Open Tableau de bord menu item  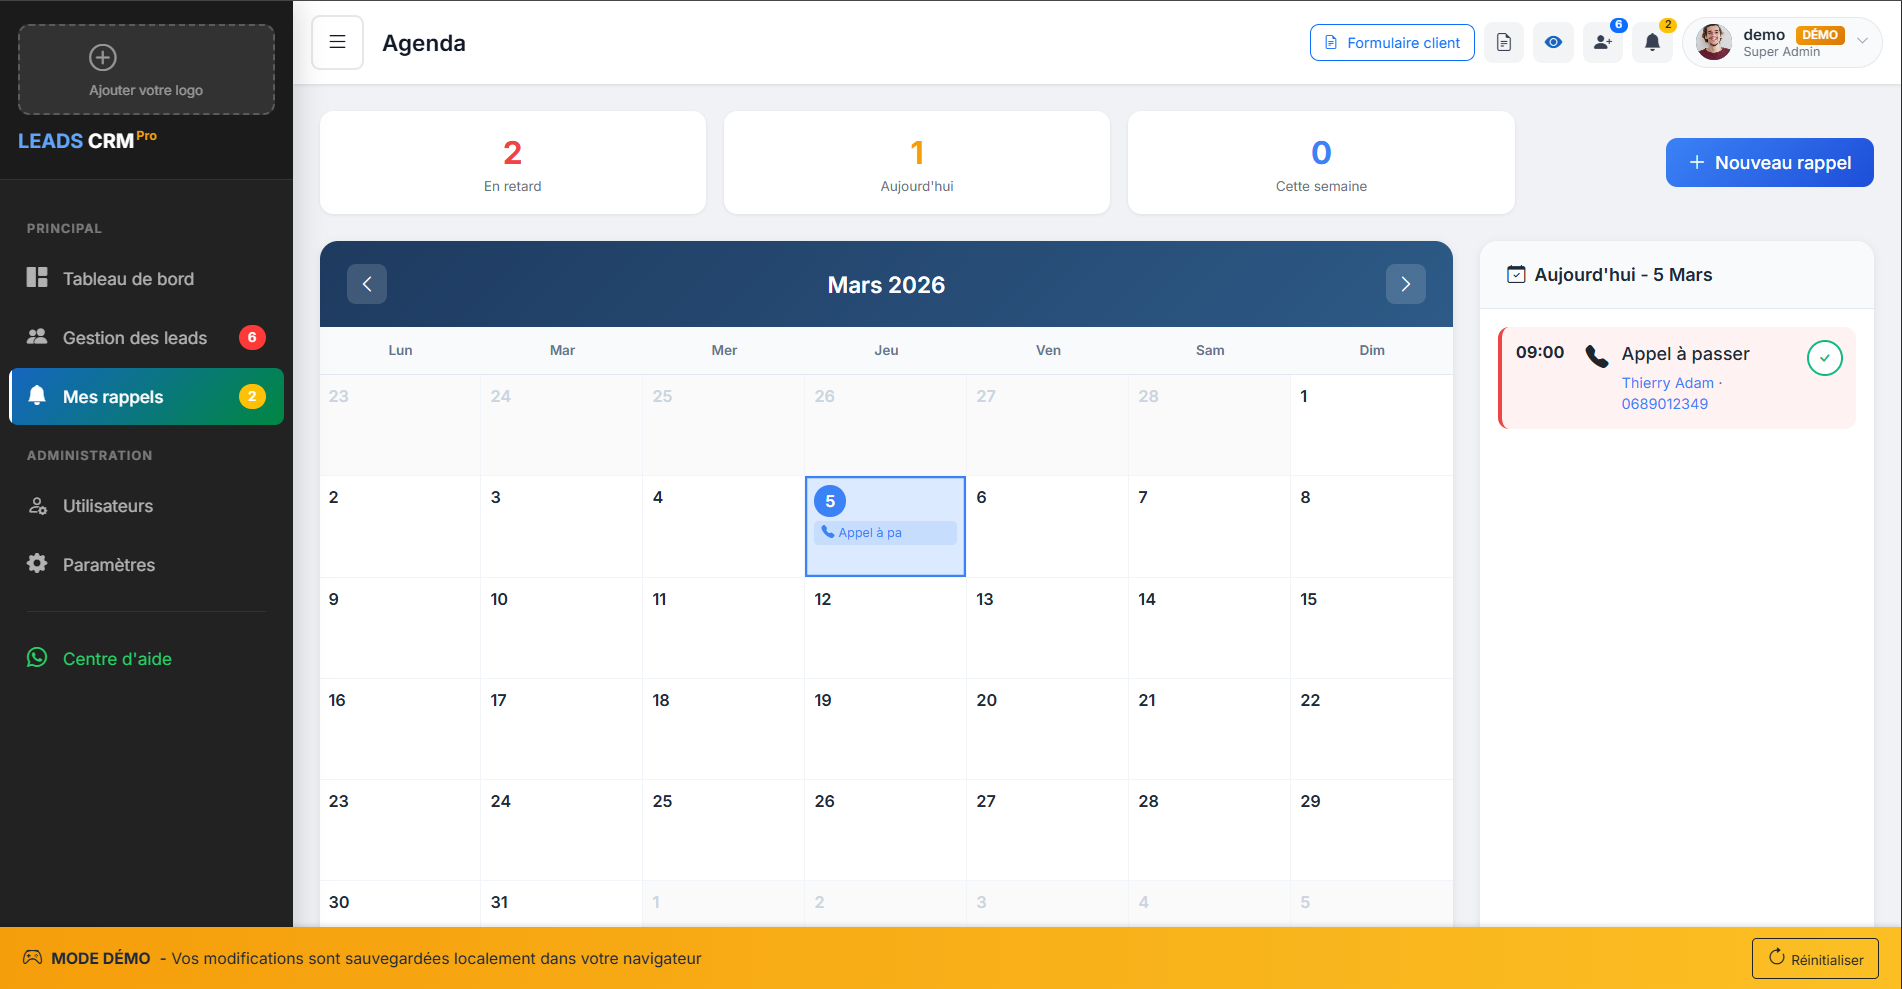click(x=128, y=279)
